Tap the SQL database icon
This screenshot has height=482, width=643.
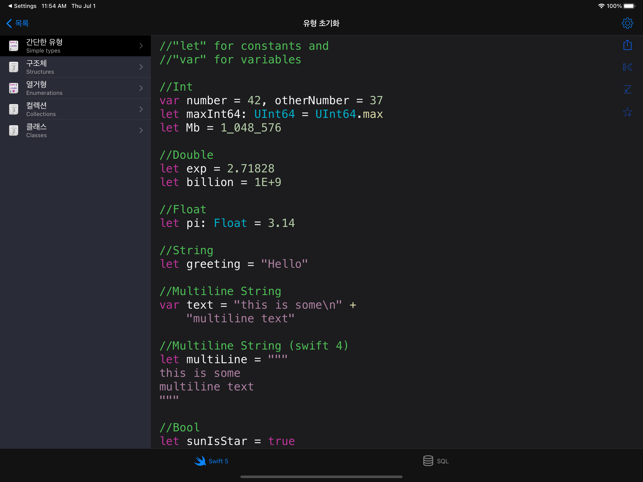point(428,461)
